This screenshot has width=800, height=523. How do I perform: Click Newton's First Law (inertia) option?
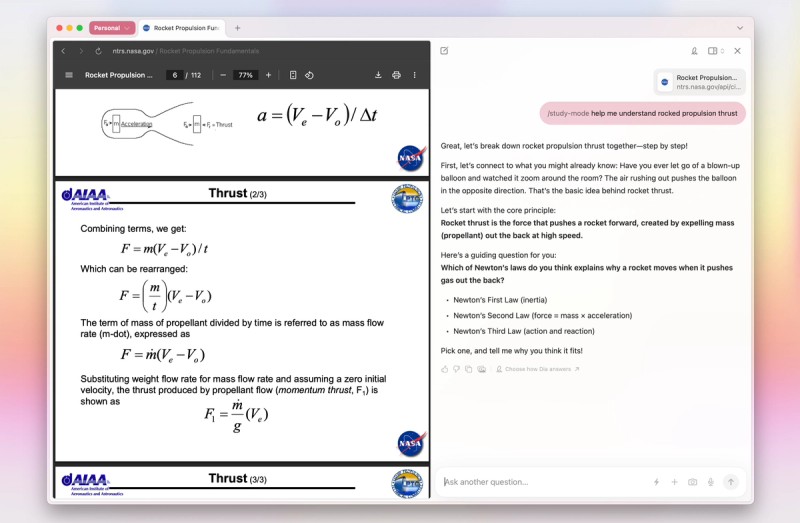tap(500, 300)
